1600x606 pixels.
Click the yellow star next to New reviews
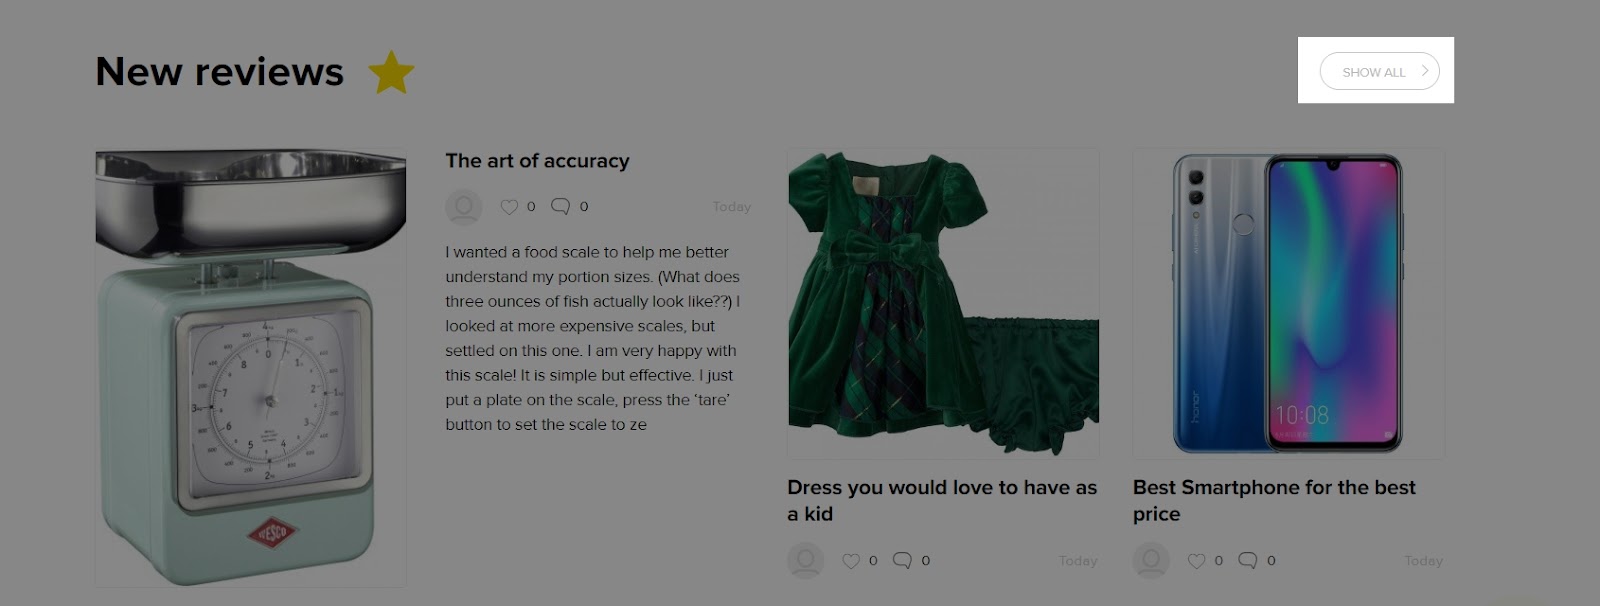pos(391,72)
